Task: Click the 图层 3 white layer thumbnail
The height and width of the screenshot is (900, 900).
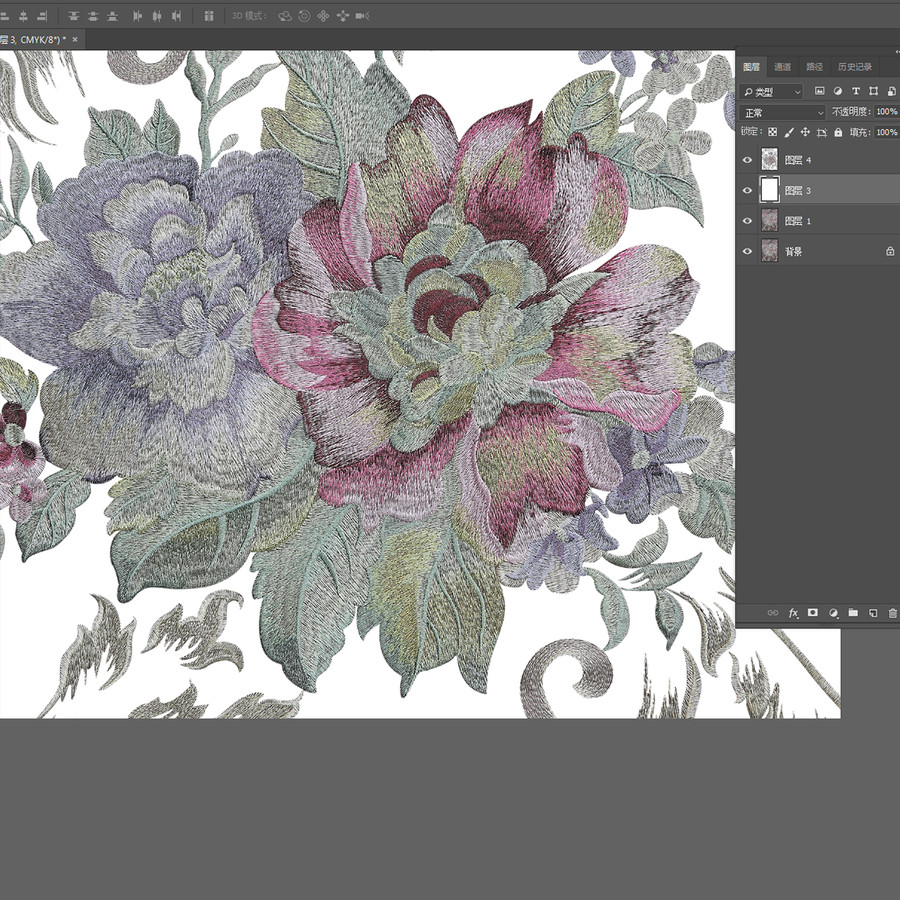Action: 769,190
